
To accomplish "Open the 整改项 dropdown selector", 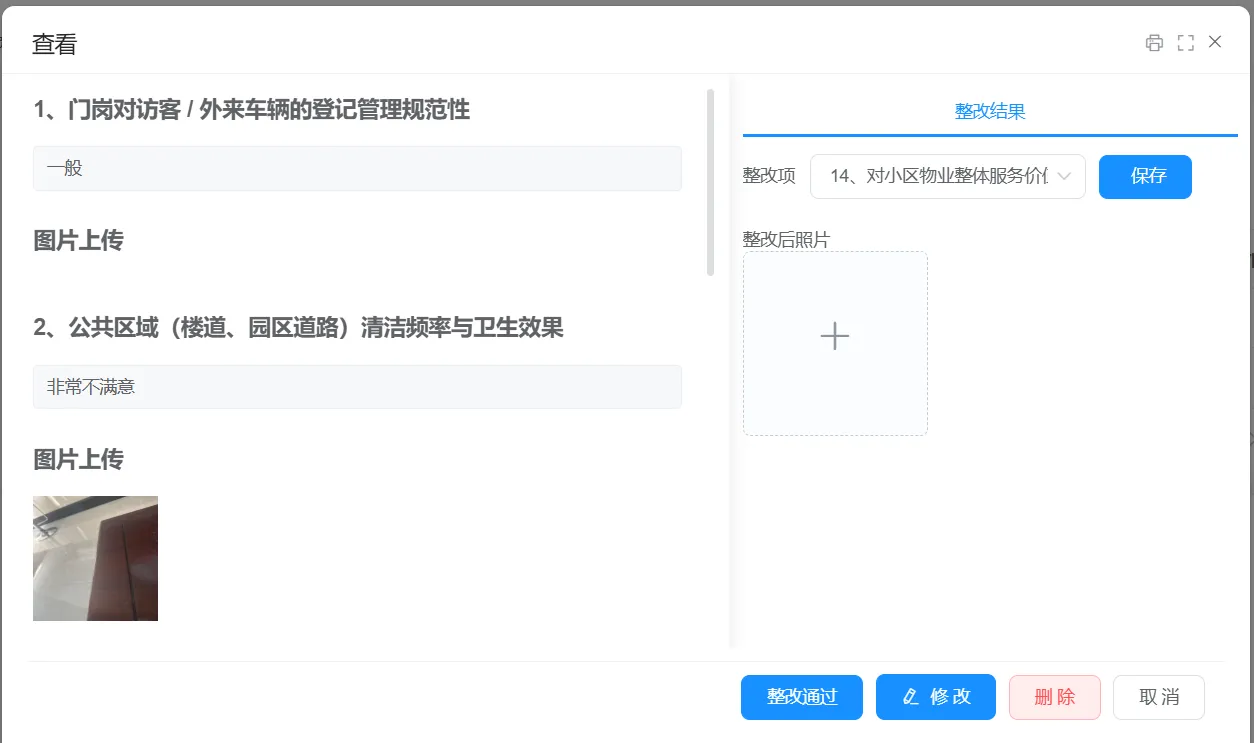I will (x=940, y=177).
